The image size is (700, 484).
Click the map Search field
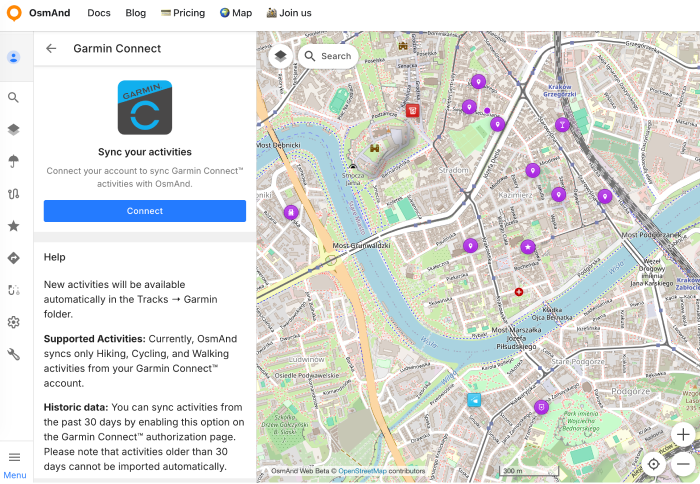(x=329, y=56)
